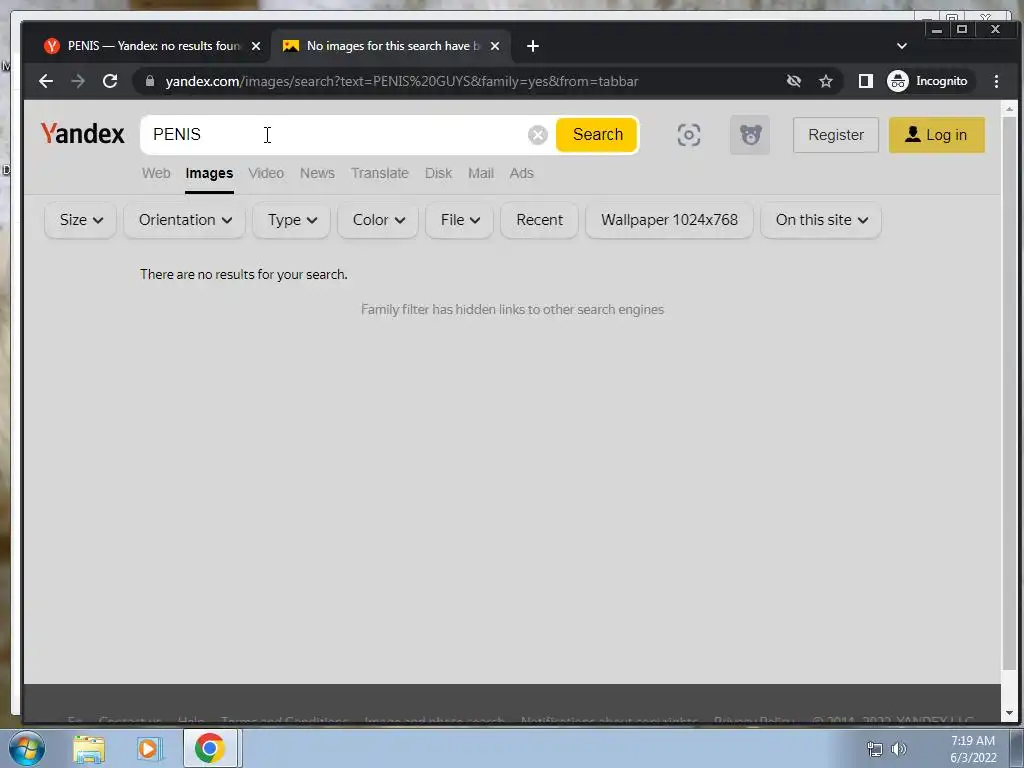Clear the search box with X icon
Viewport: 1024px width, 768px height.
click(x=537, y=135)
